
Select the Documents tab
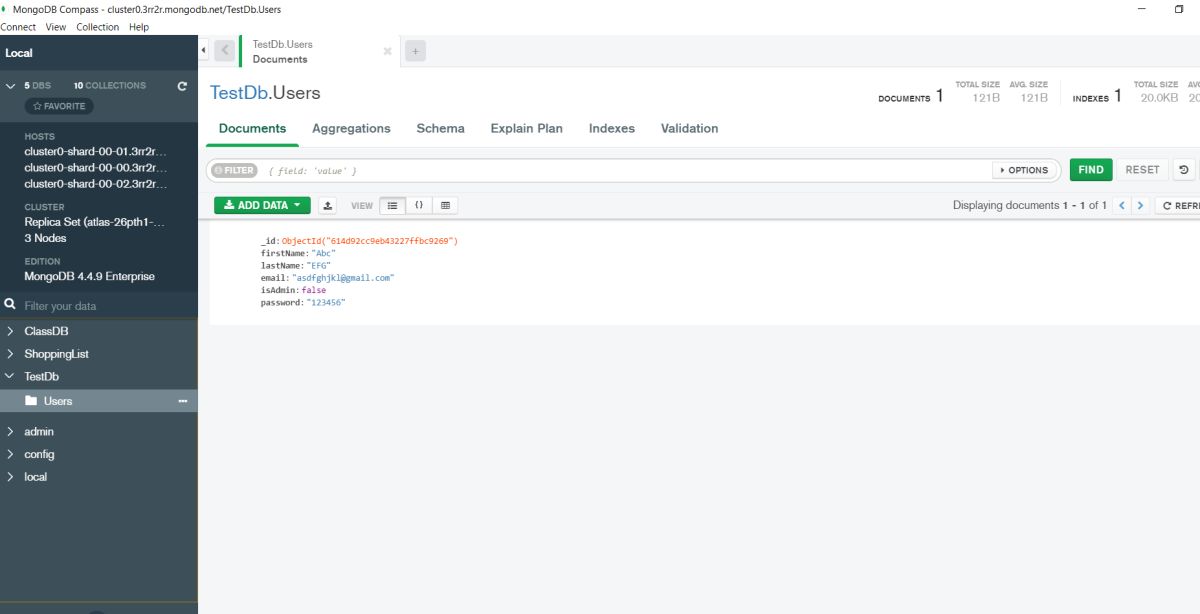(x=252, y=129)
